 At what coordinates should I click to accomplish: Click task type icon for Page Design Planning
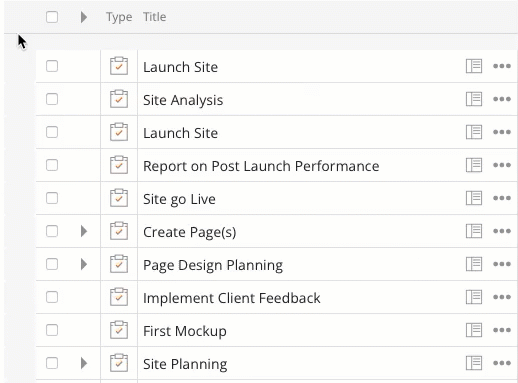119,264
